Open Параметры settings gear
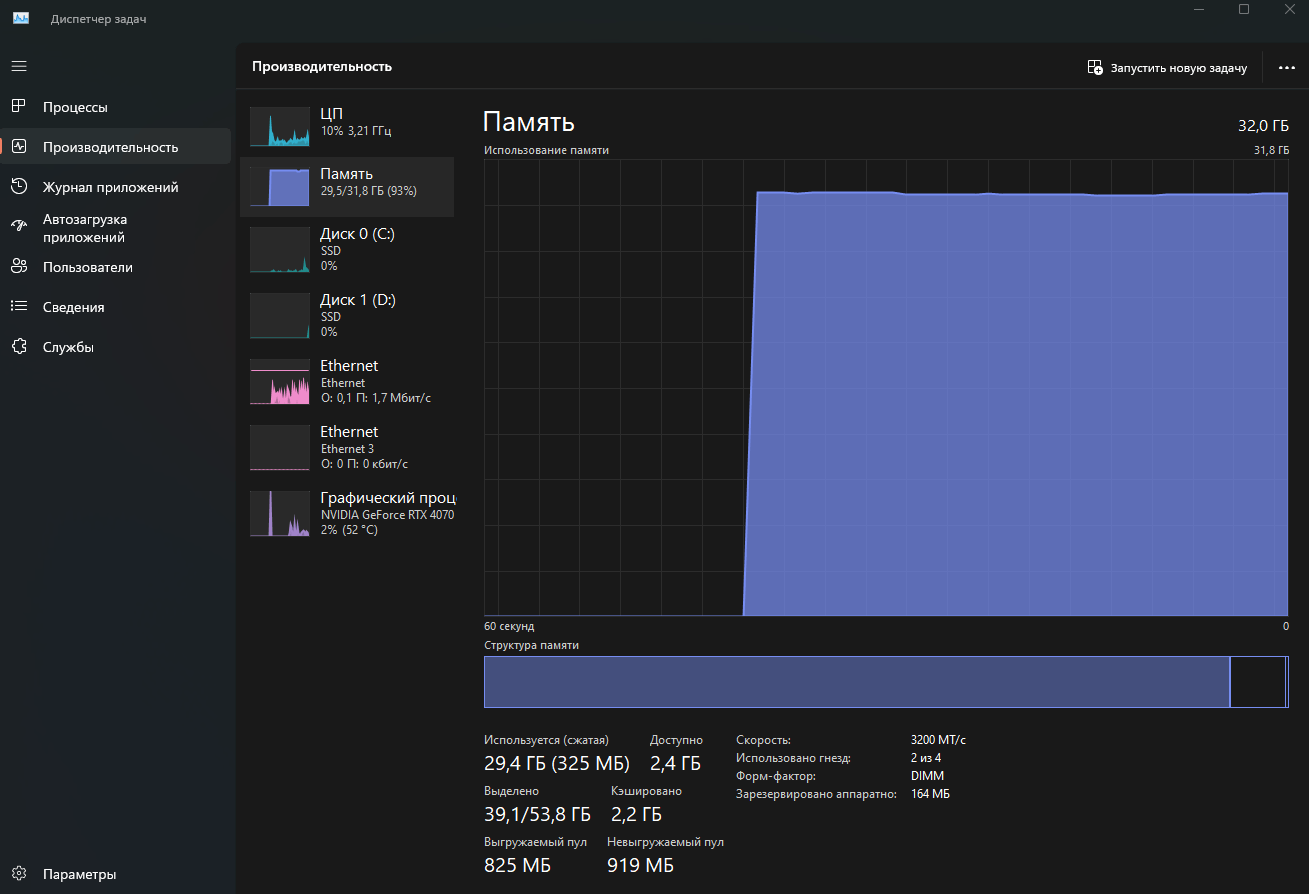Image resolution: width=1309 pixels, height=894 pixels. click(19, 873)
